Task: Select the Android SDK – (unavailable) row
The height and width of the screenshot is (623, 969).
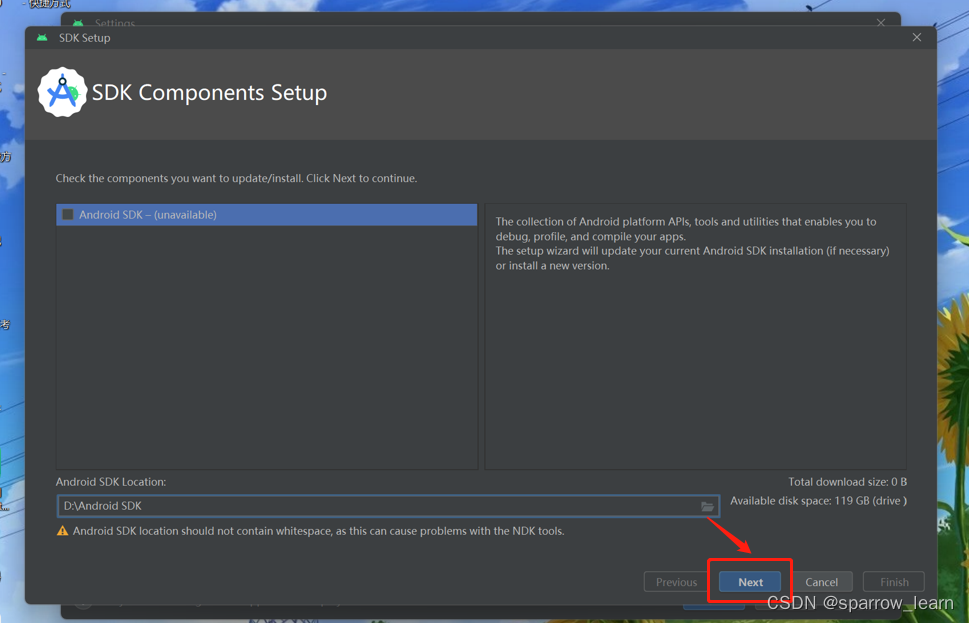Action: click(x=266, y=214)
